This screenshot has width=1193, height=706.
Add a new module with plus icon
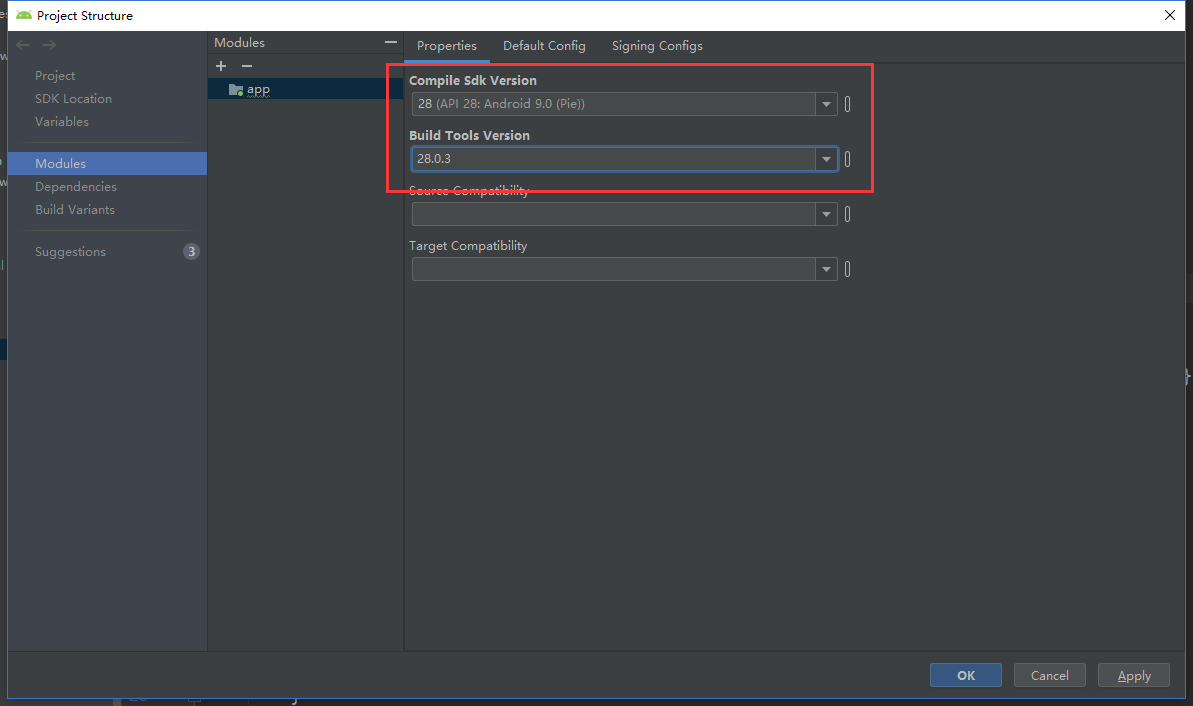coord(221,66)
